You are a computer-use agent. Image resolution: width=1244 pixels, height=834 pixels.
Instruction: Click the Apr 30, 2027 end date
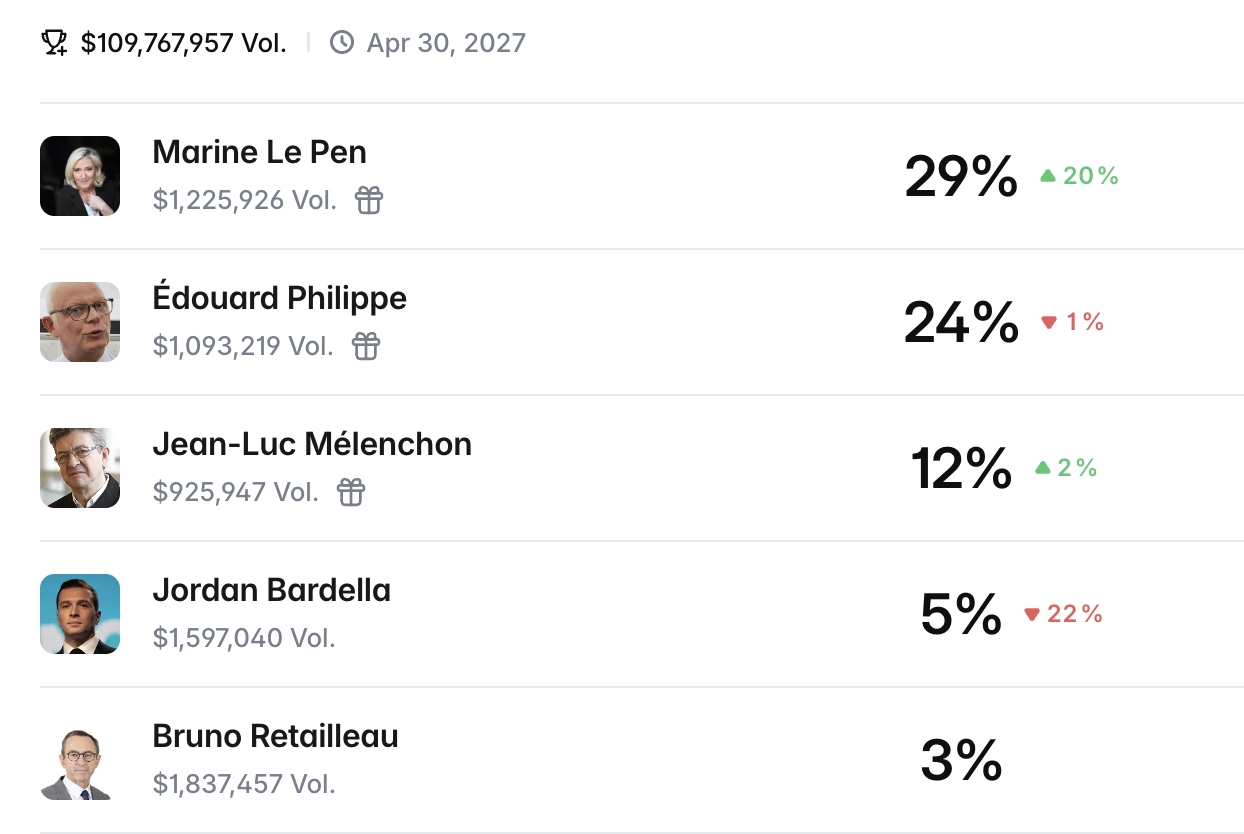pyautogui.click(x=446, y=43)
